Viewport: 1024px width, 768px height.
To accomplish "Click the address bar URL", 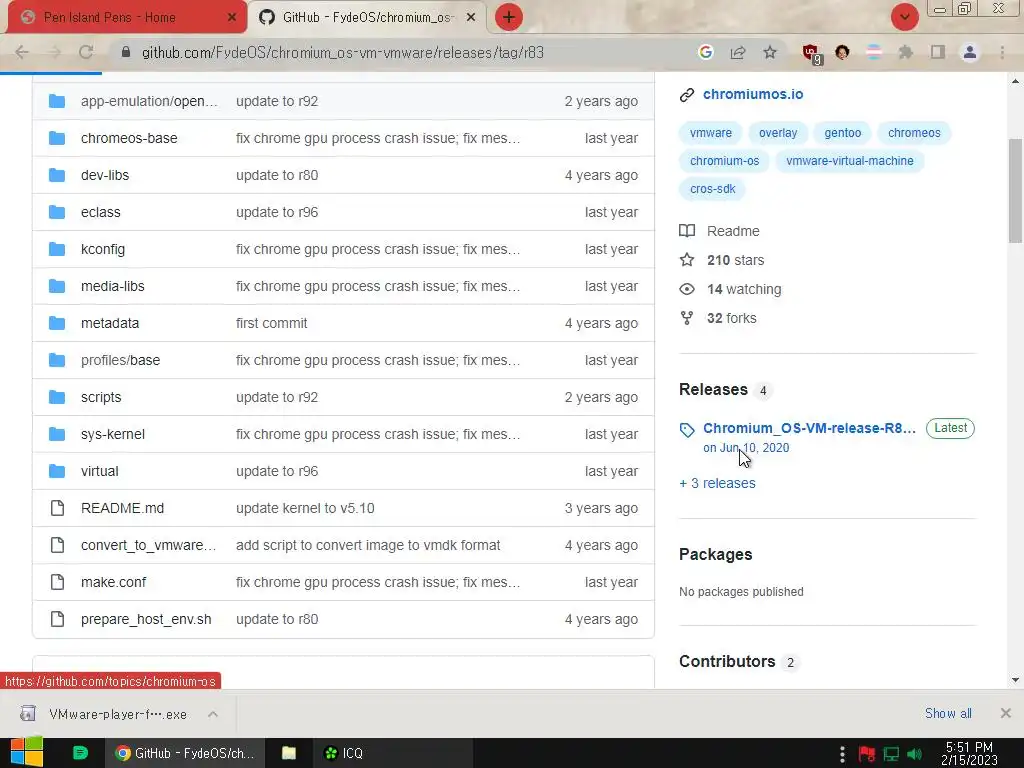I will (x=343, y=52).
